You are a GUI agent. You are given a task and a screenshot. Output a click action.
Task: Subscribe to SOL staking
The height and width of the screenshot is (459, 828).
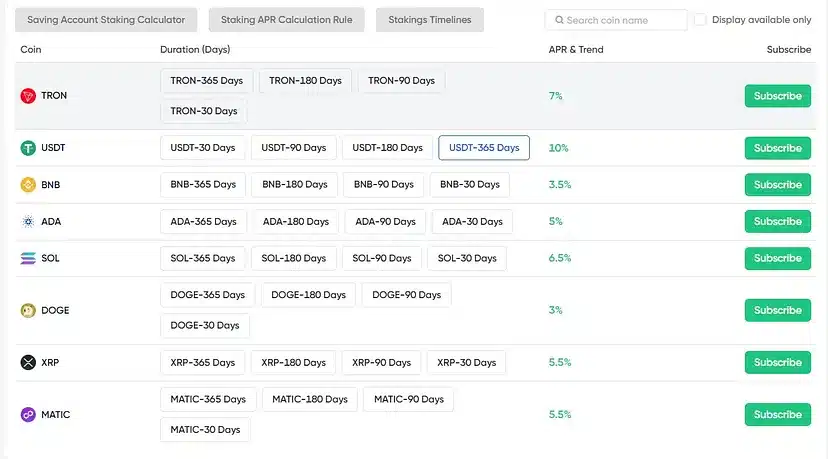[x=778, y=258]
